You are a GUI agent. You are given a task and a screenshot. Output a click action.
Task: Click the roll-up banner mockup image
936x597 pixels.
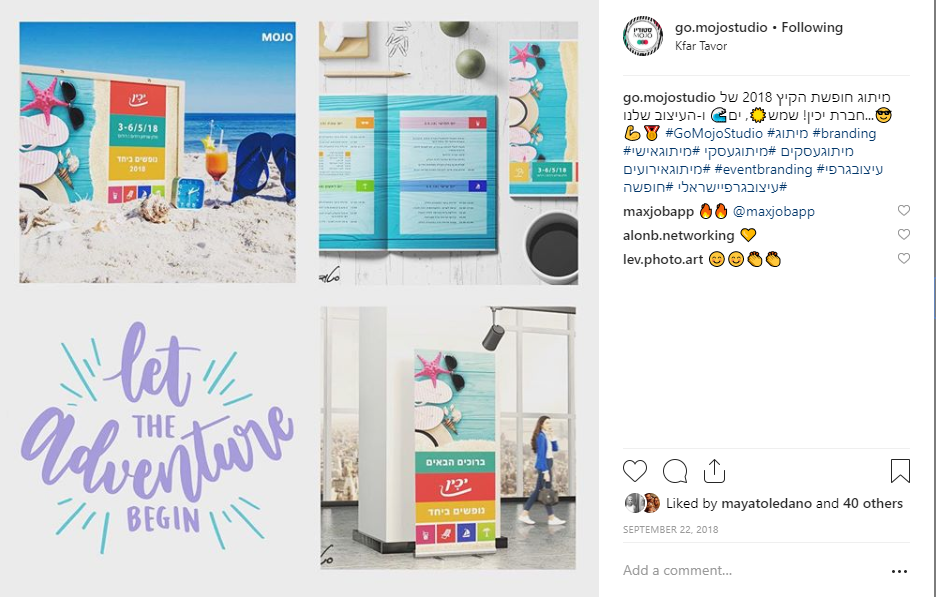tap(448, 438)
